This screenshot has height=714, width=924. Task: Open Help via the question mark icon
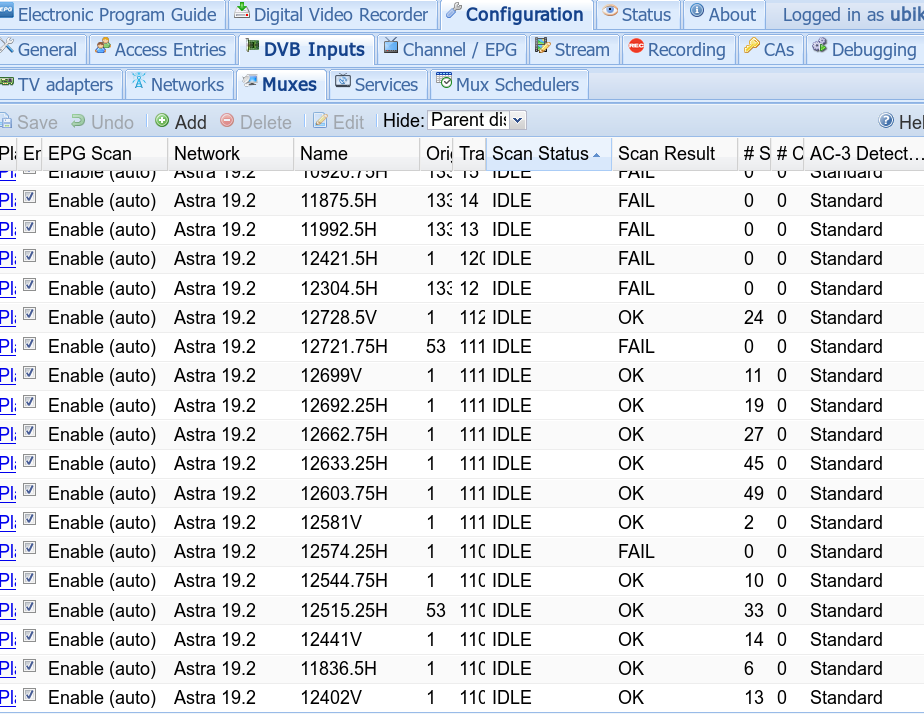coord(886,121)
